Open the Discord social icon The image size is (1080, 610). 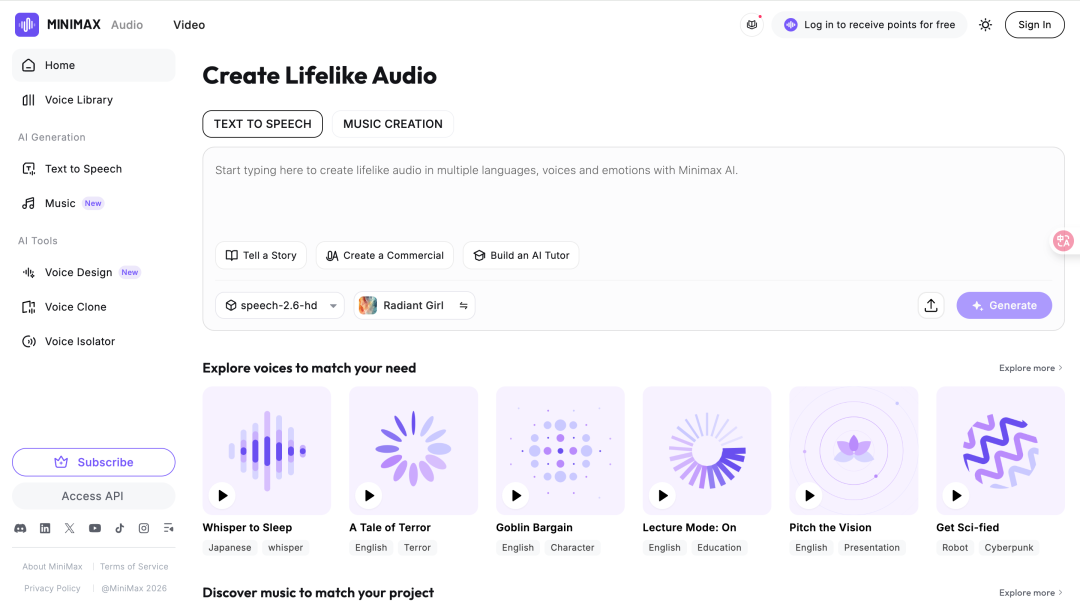point(21,528)
